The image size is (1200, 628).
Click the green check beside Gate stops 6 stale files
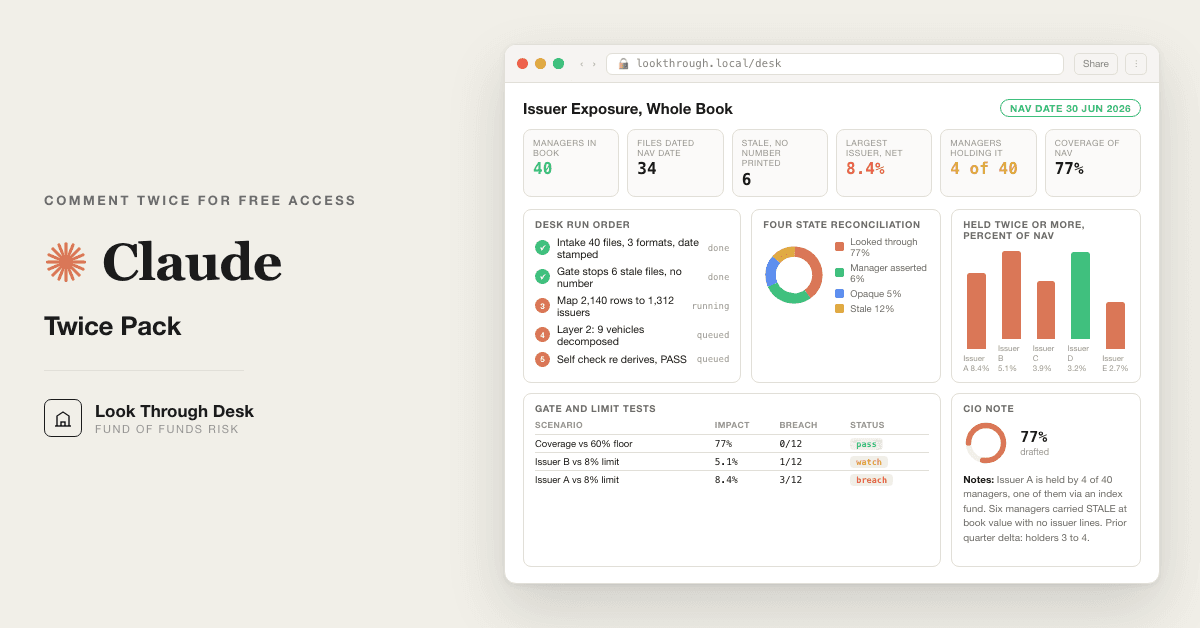542,277
